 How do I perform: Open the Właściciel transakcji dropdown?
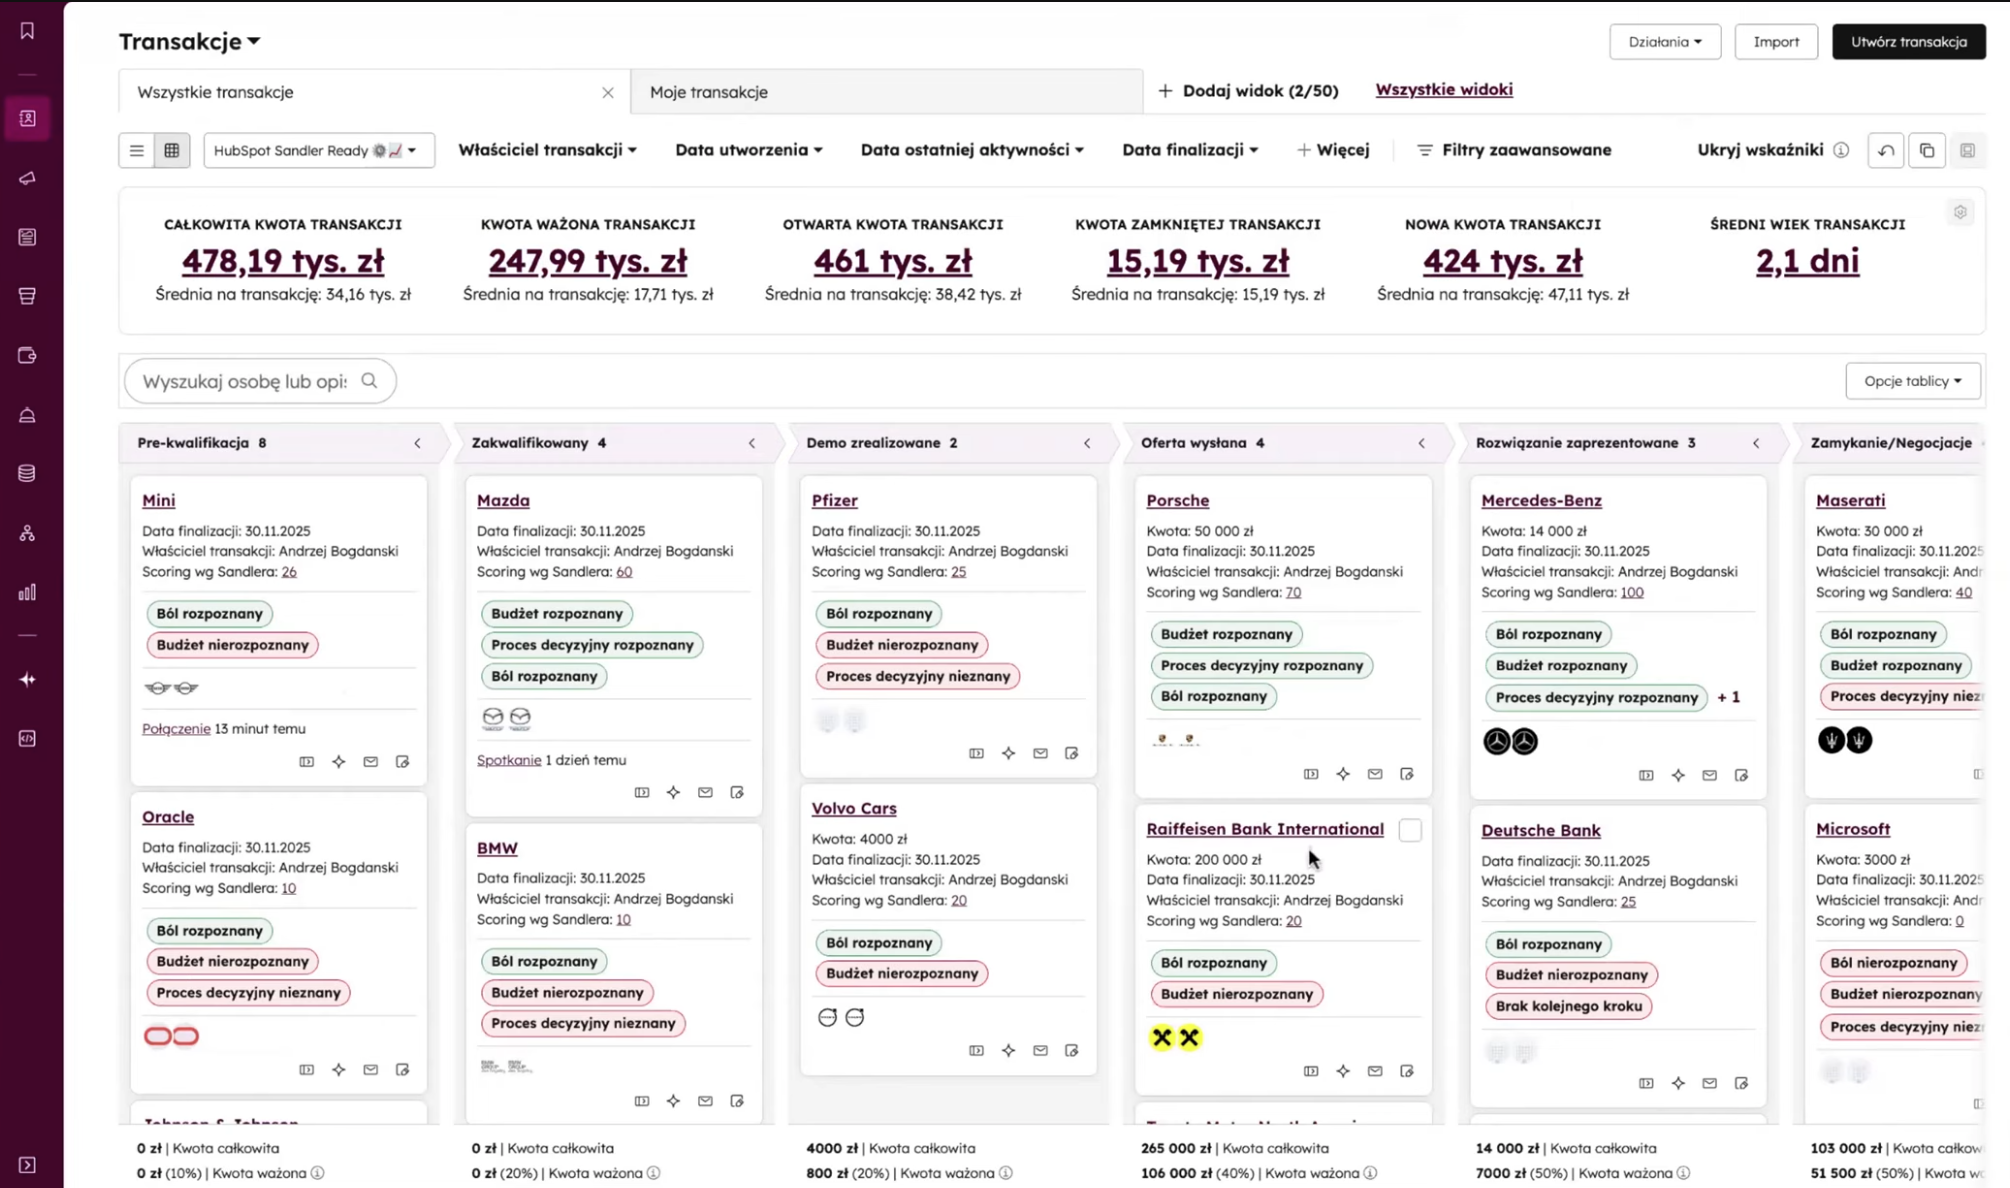pos(546,150)
